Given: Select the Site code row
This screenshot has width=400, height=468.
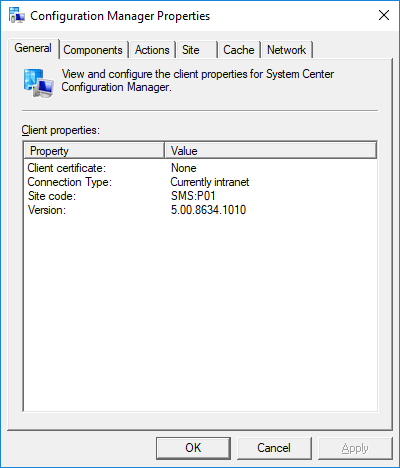Looking at the screenshot, I should 200,196.
